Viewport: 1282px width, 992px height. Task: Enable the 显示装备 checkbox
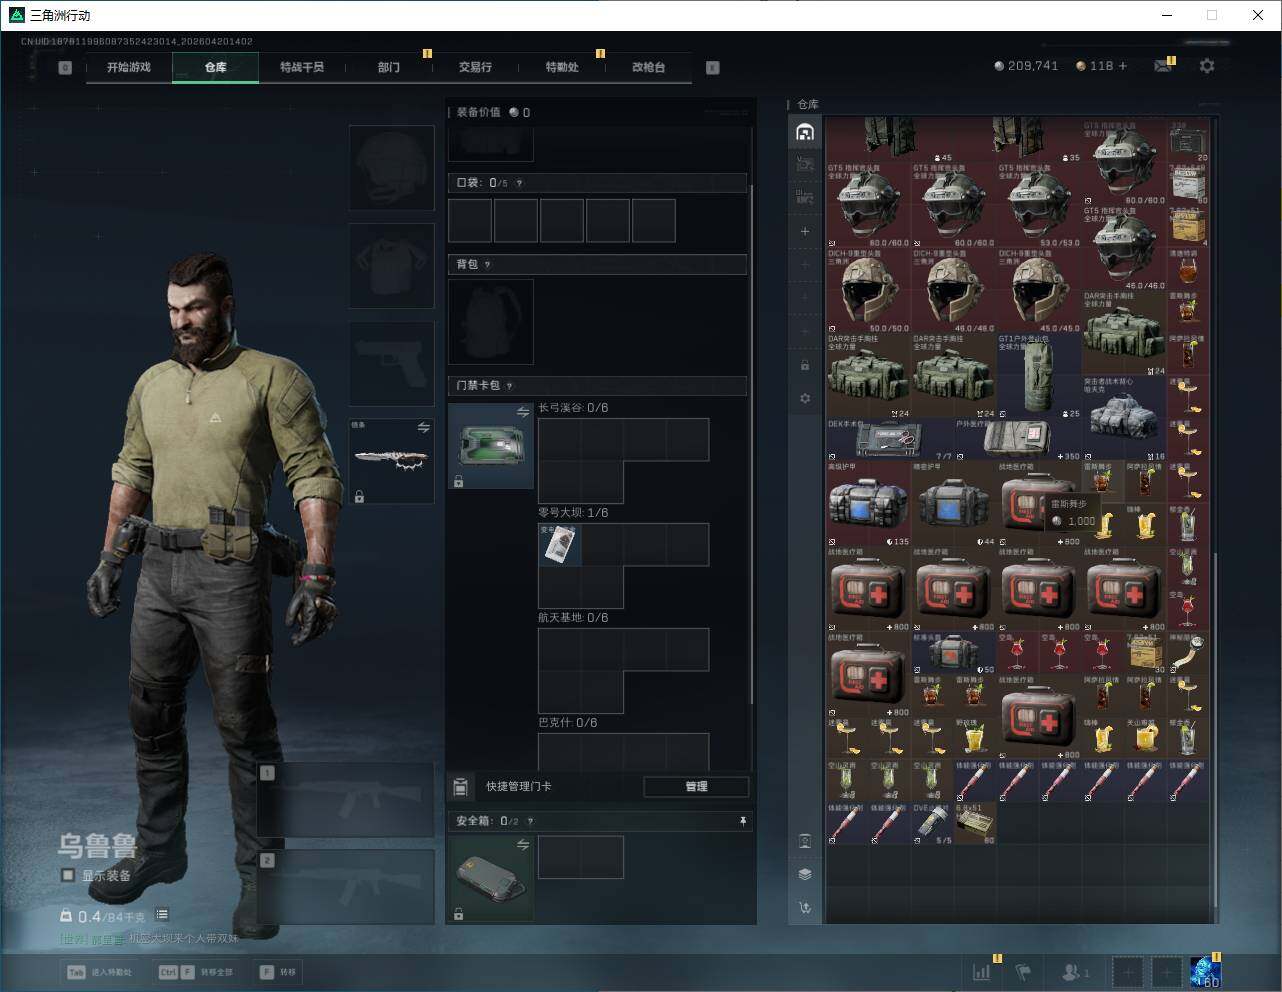(68, 875)
